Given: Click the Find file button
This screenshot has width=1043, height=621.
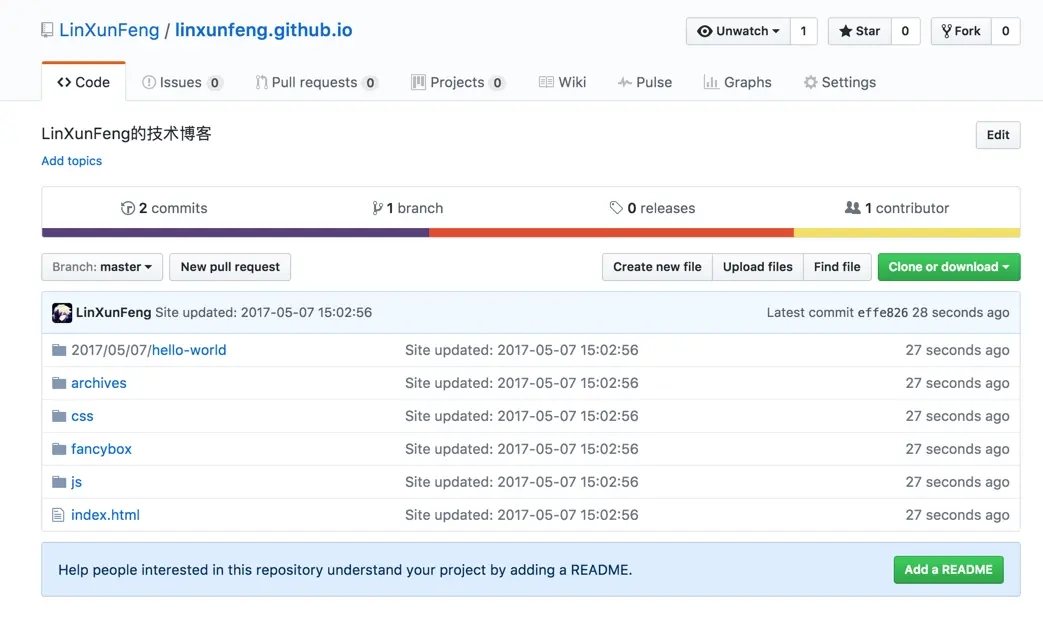Looking at the screenshot, I should click(837, 267).
